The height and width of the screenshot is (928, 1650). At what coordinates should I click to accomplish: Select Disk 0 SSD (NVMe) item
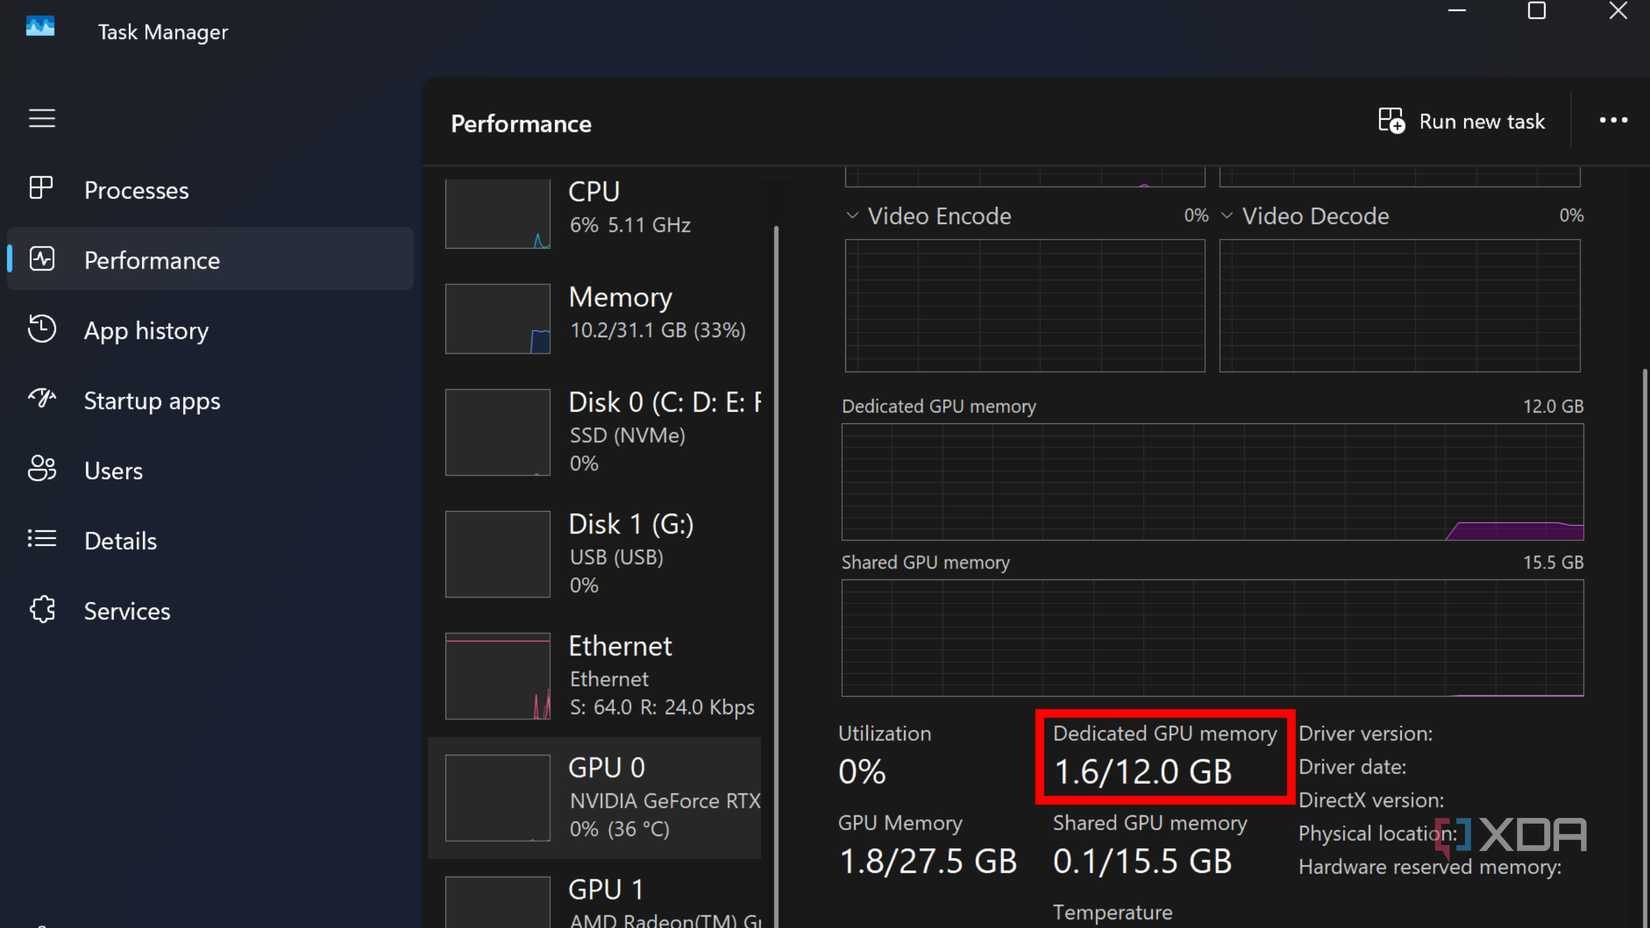coord(596,432)
